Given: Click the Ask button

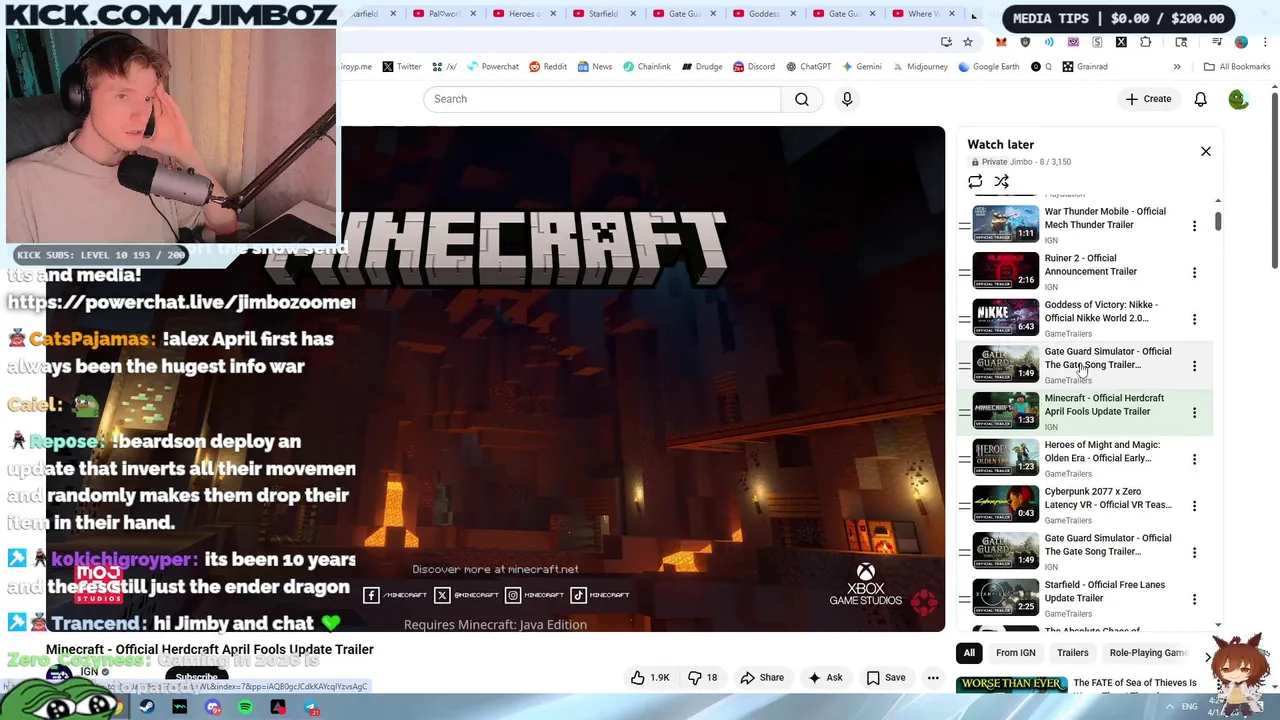Looking at the screenshot, I should (825, 677).
